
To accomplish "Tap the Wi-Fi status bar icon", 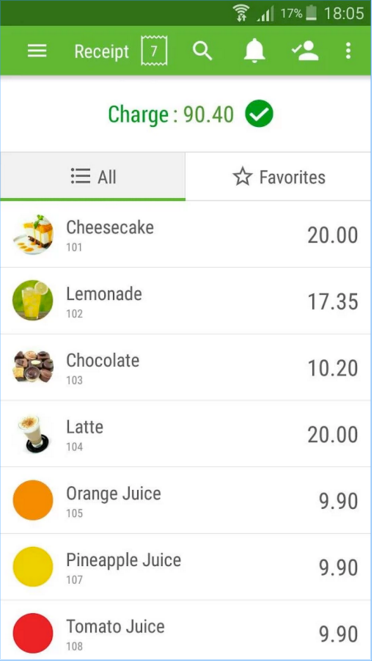I will point(243,13).
